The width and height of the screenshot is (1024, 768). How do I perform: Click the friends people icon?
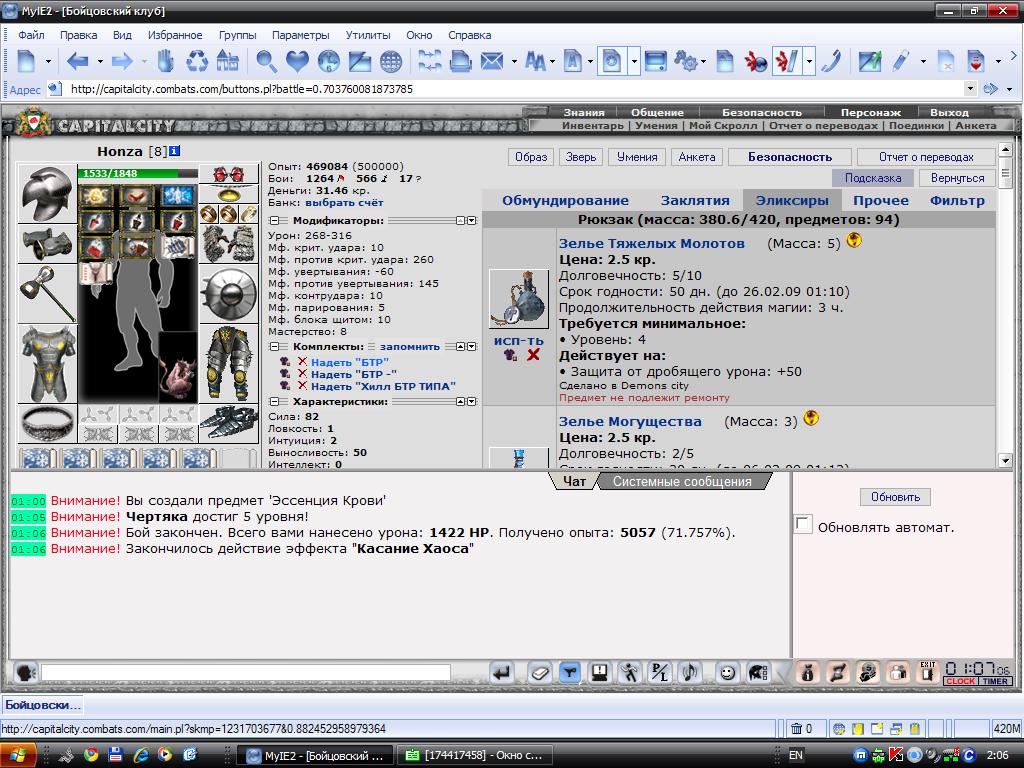(x=899, y=672)
